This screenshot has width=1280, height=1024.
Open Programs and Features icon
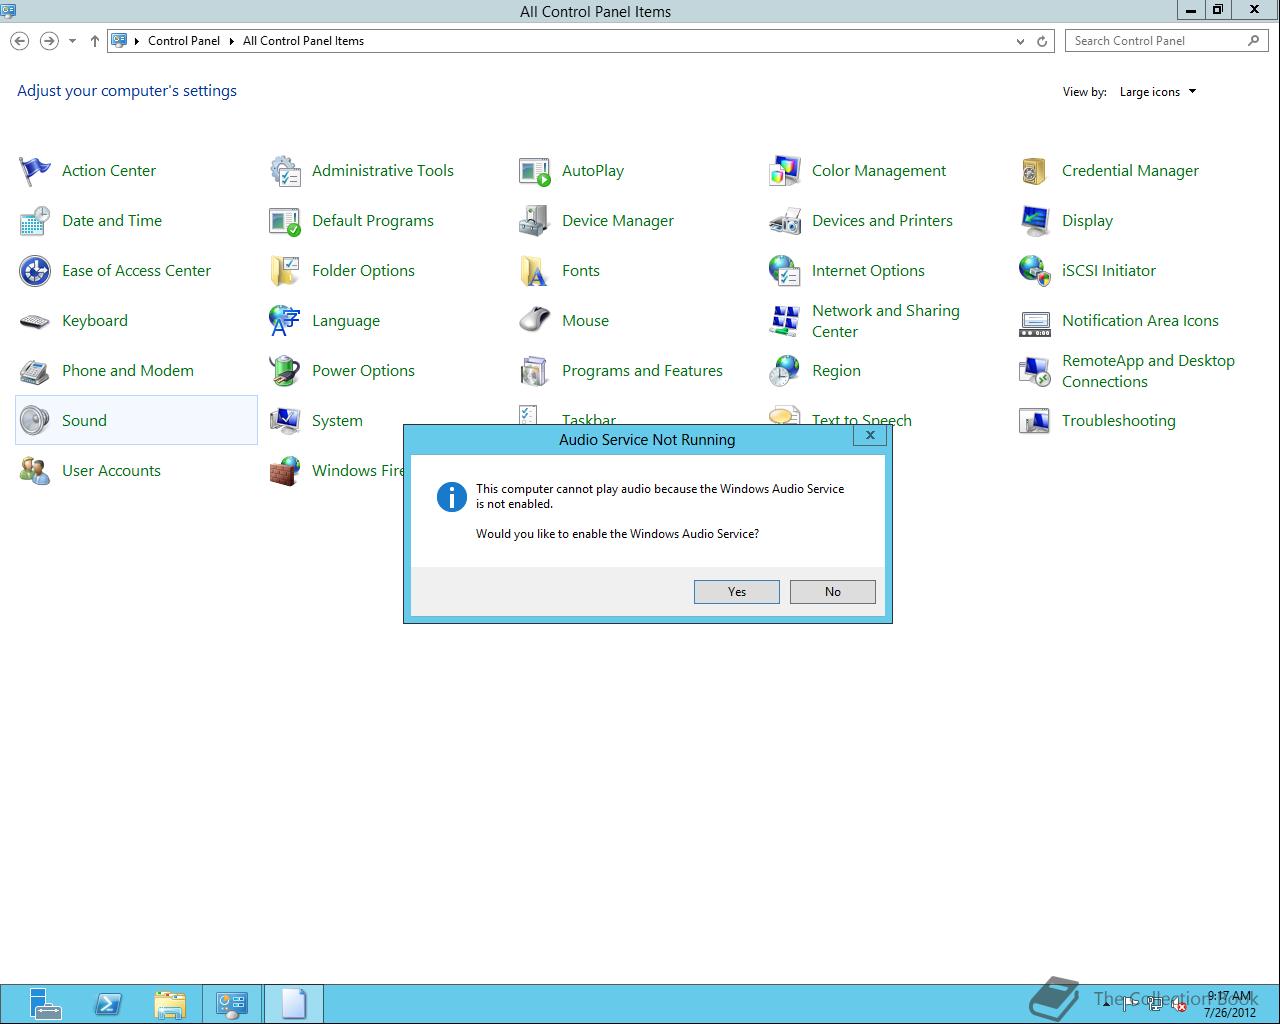coord(535,371)
